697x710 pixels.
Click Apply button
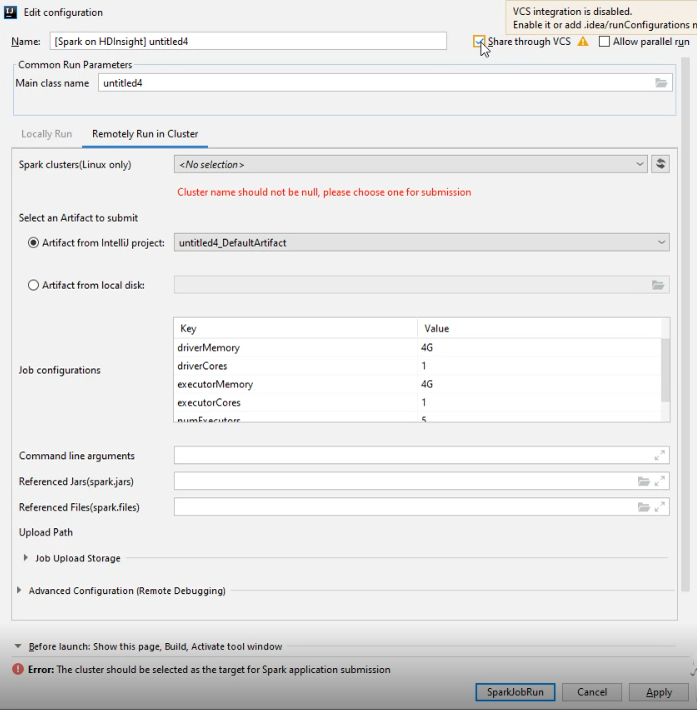point(659,692)
